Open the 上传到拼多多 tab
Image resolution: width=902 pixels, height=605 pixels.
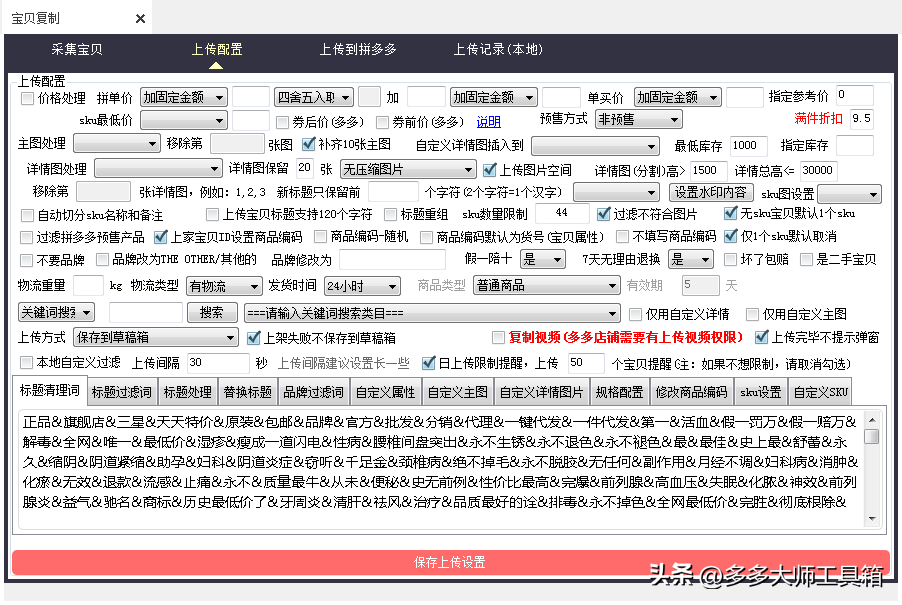pos(358,47)
